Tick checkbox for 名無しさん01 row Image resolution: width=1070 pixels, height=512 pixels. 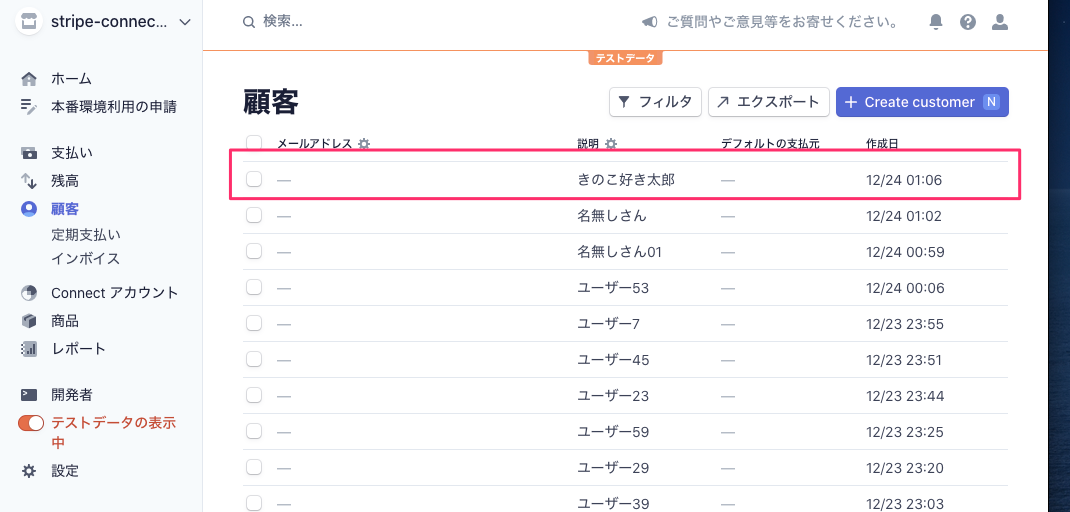coord(254,251)
